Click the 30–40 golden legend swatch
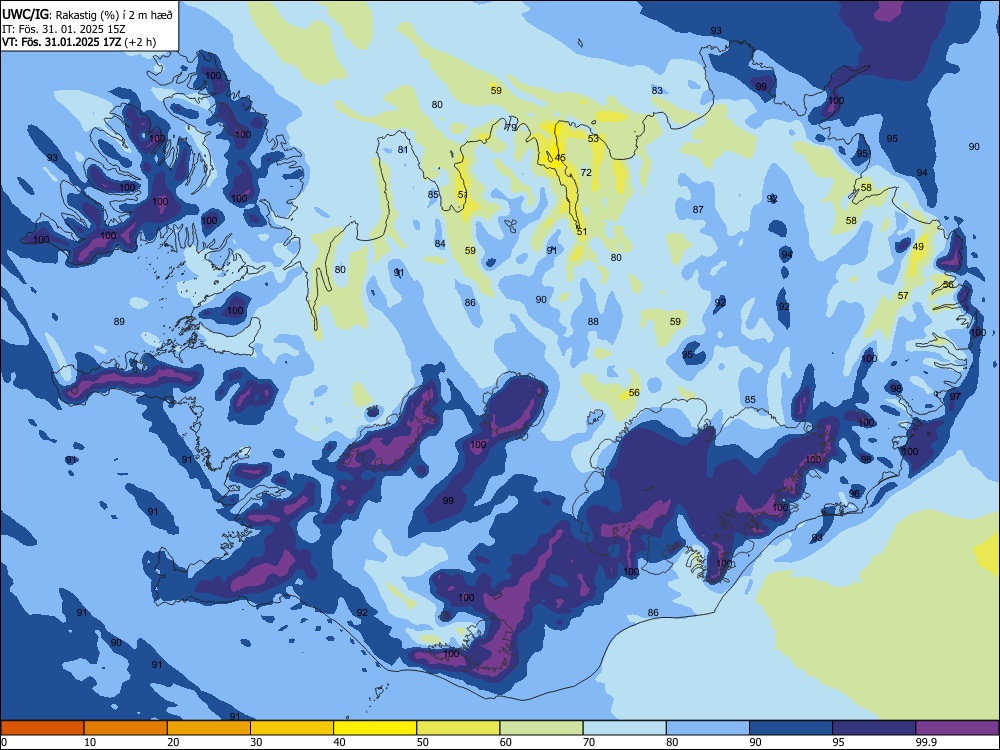 click(292, 728)
